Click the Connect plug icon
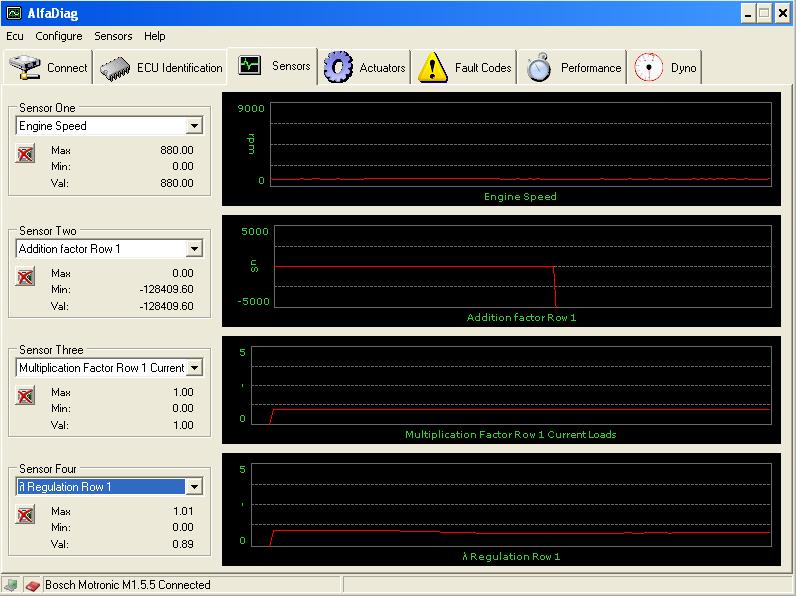 [26, 68]
